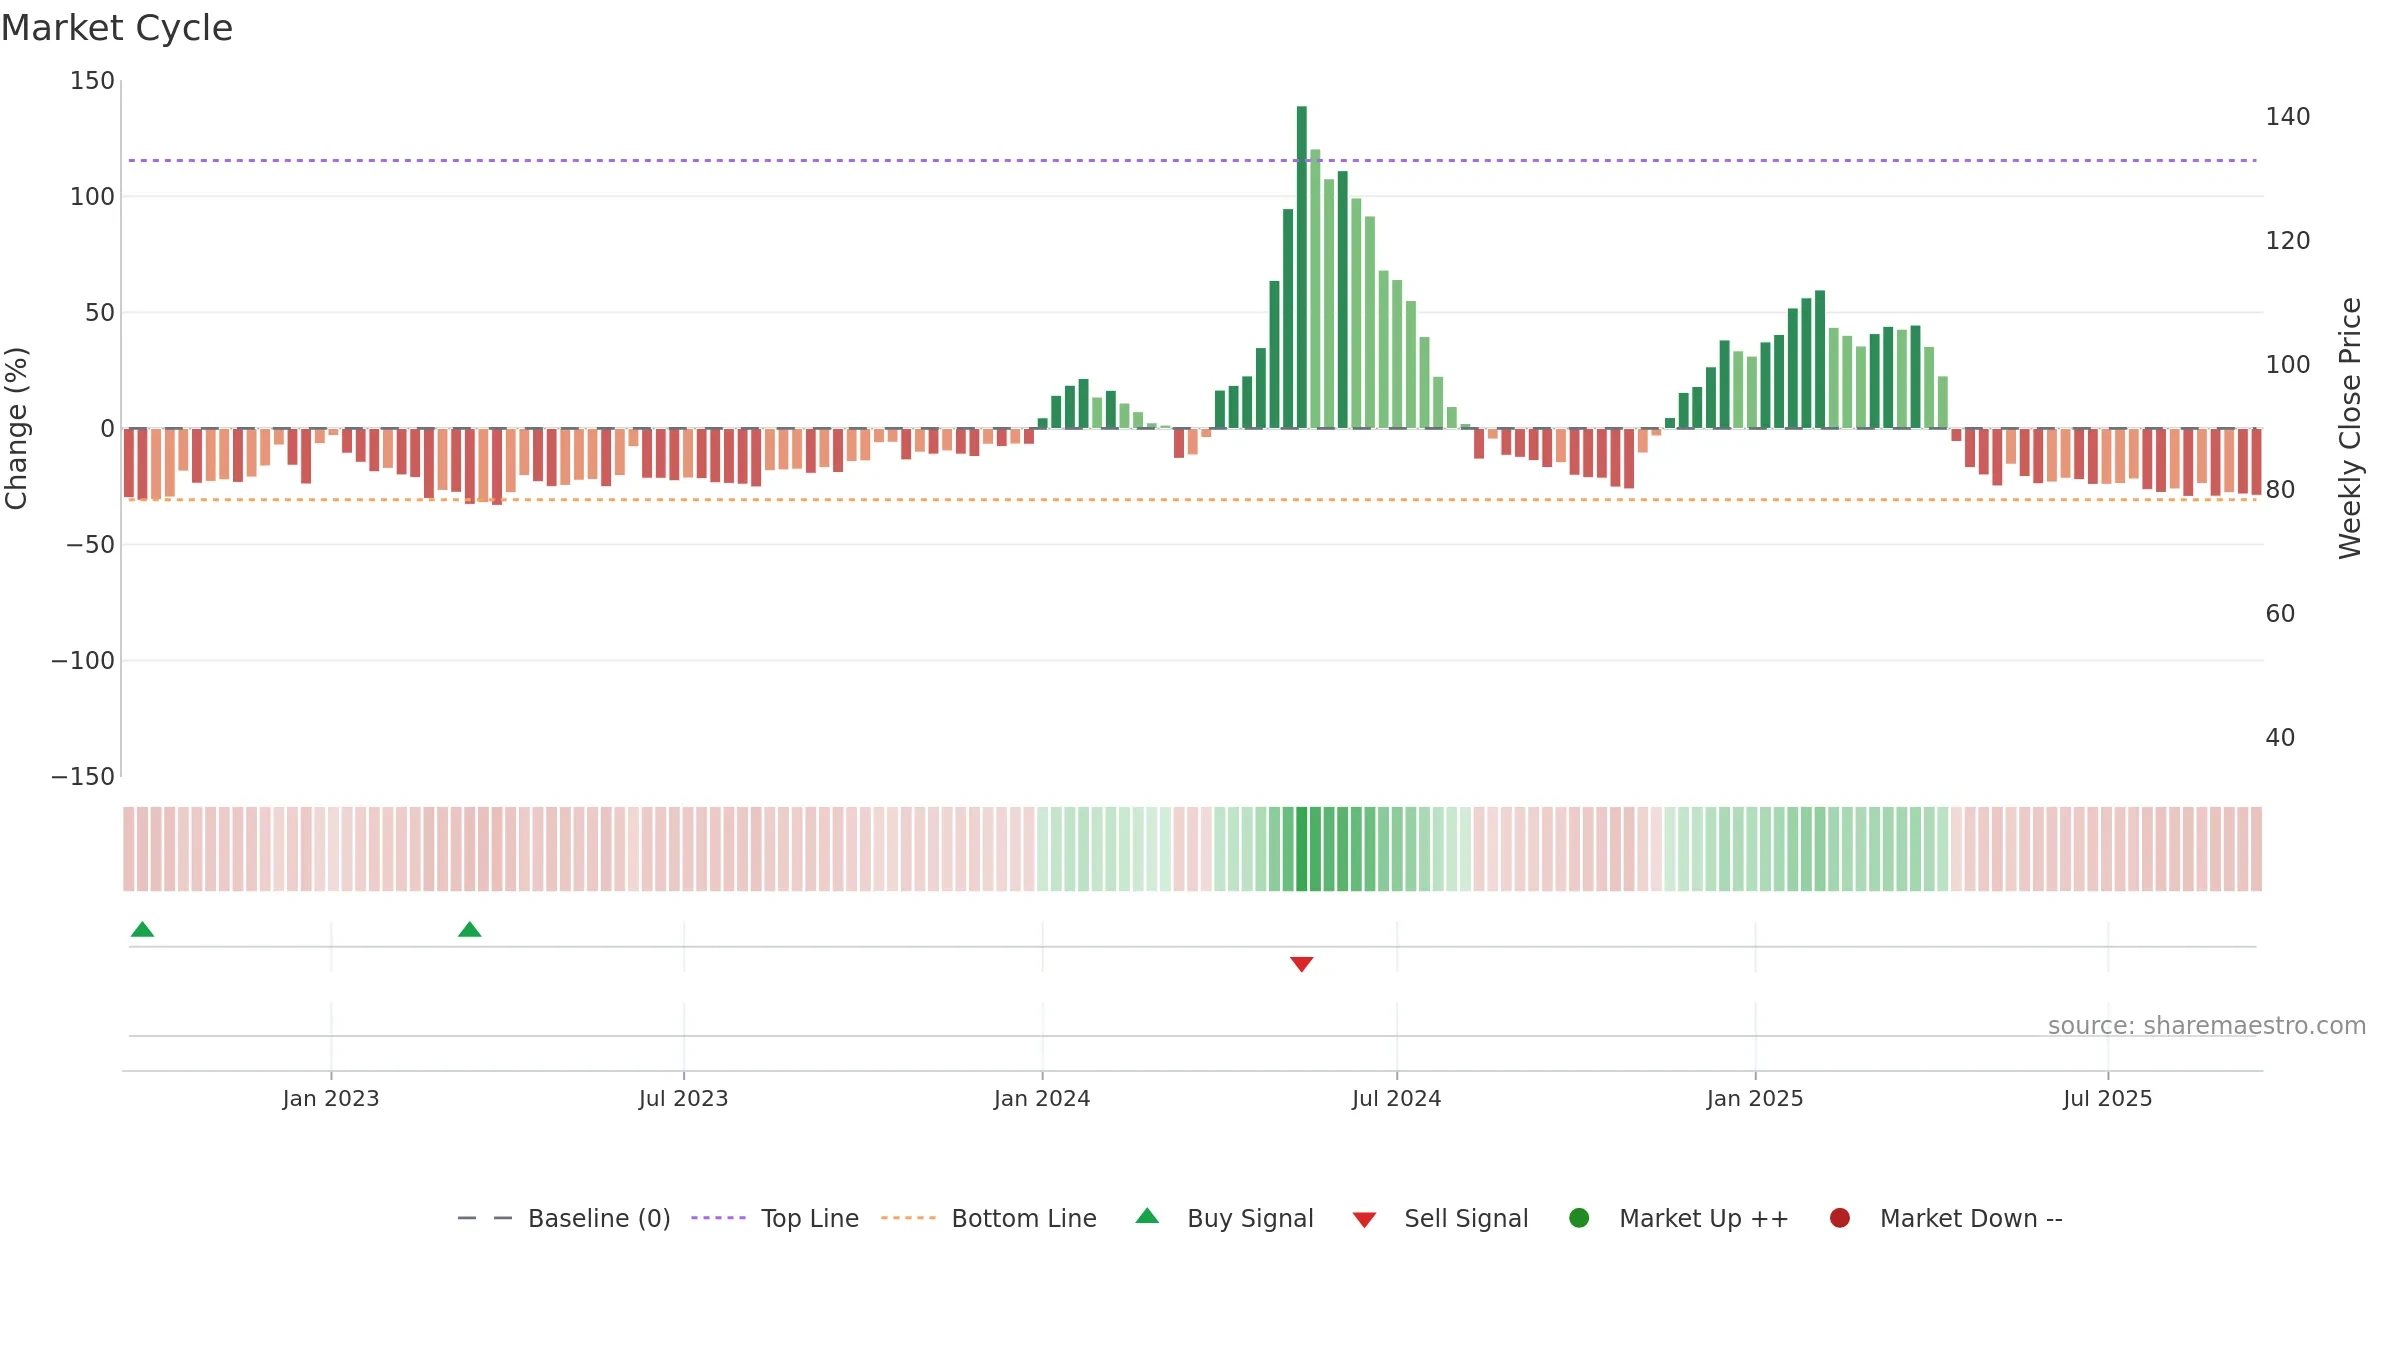Viewport: 2400px width, 1350px height.
Task: Click the tallest green bar peaking near 140
Action: (x=1302, y=267)
